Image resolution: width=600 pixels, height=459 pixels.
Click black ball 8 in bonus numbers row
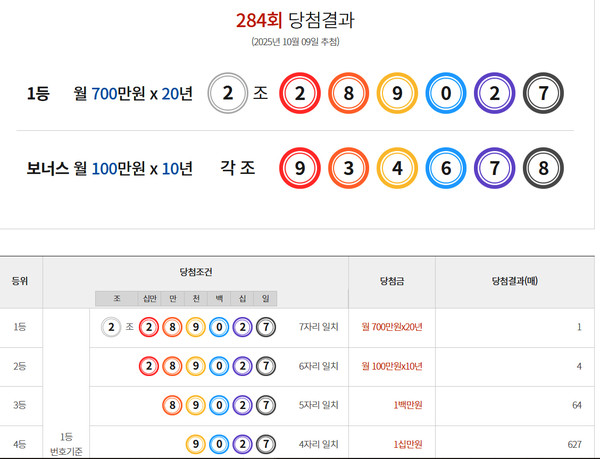coord(543,168)
